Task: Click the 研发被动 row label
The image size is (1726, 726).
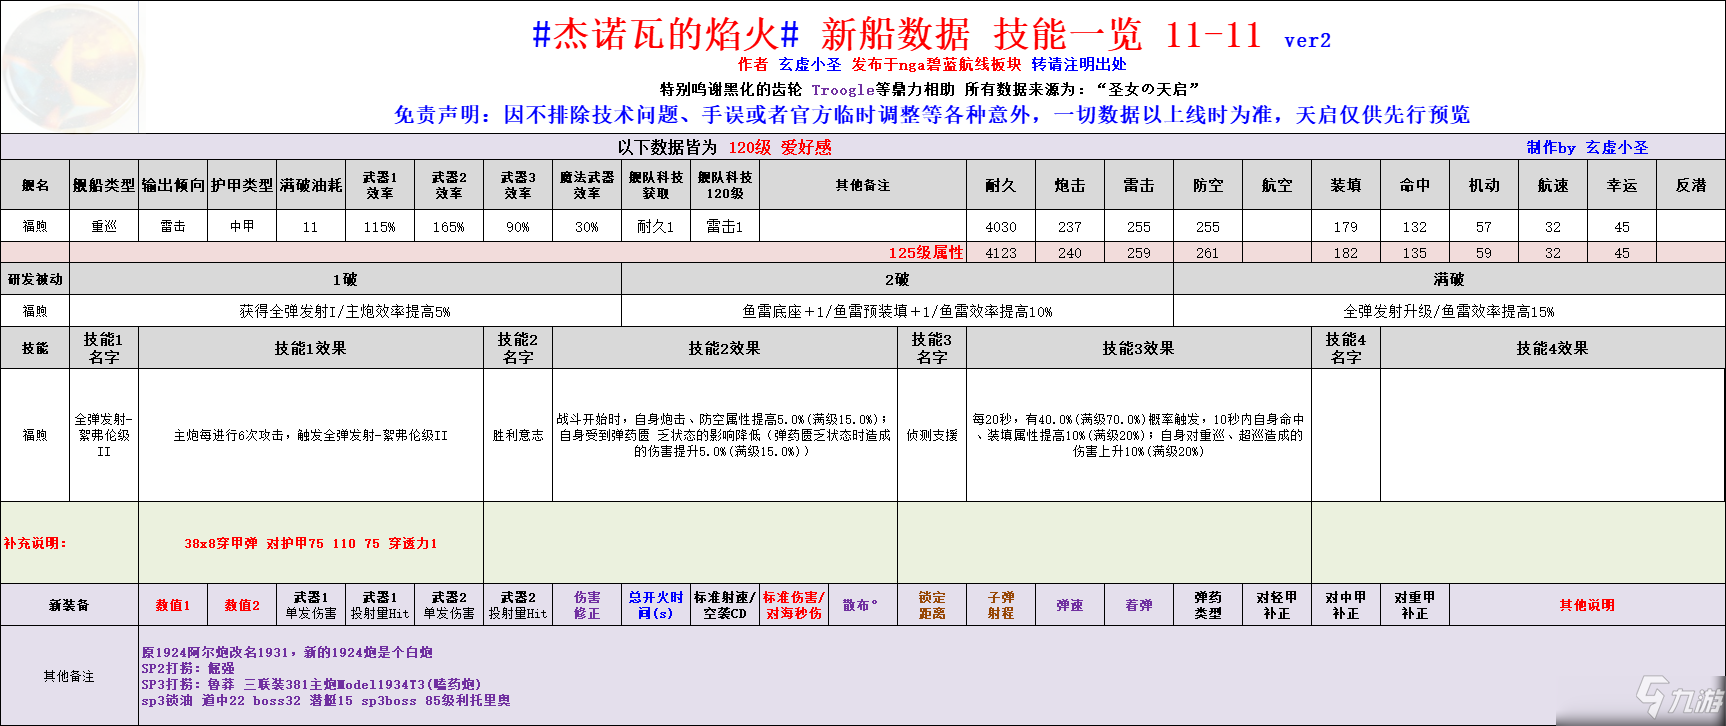Action: click(x=35, y=279)
